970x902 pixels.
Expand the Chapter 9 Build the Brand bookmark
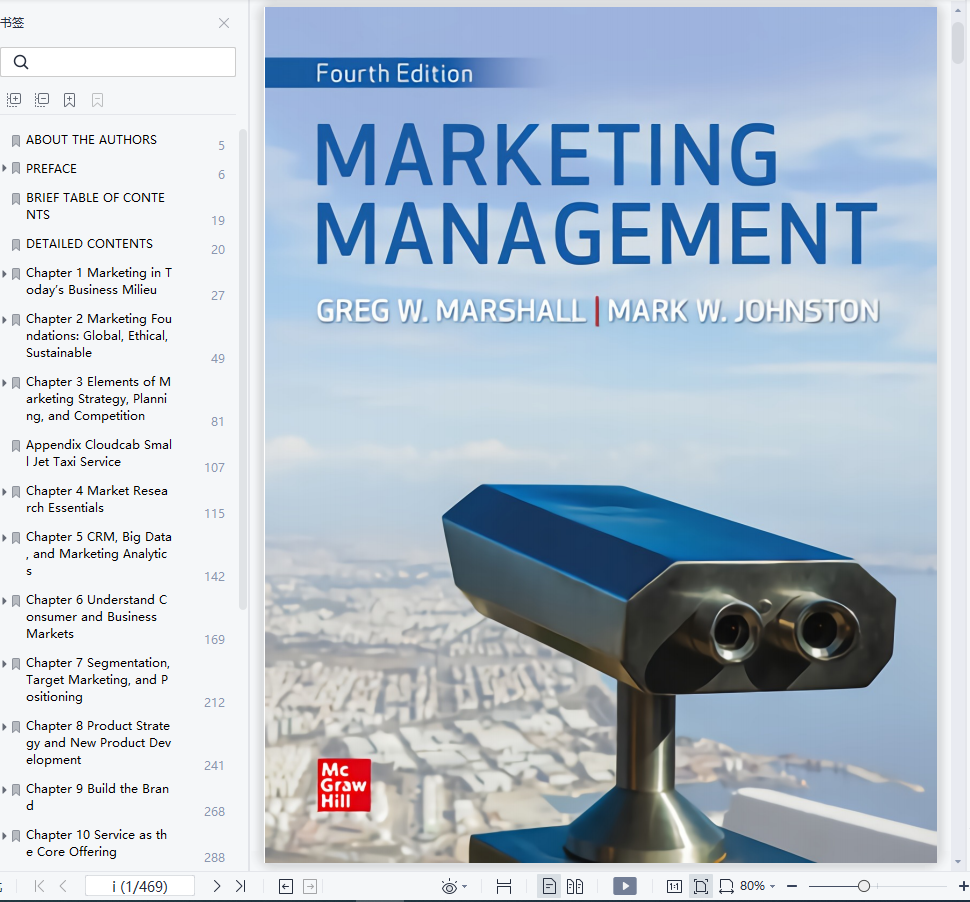coord(4,789)
